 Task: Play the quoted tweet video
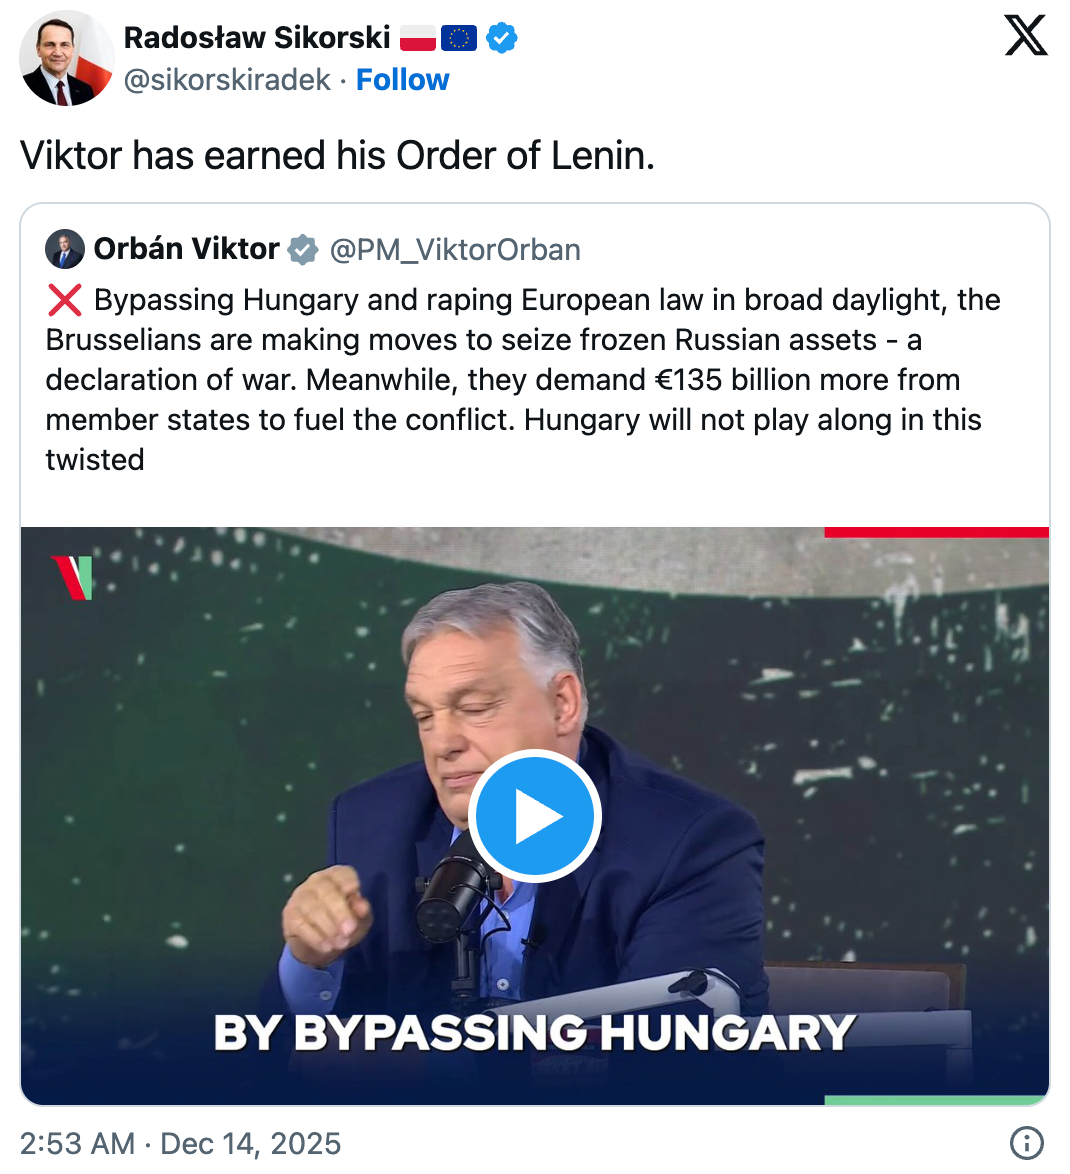click(534, 816)
